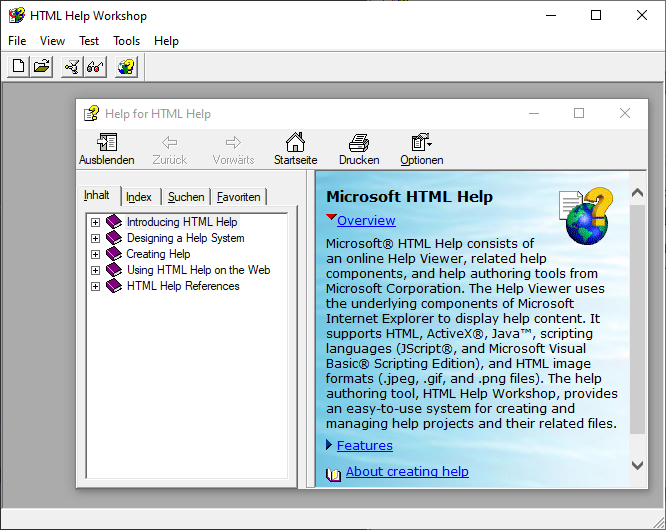
Task: Open the Optionen dropdown in help toolbar
Action: pyautogui.click(x=421, y=149)
